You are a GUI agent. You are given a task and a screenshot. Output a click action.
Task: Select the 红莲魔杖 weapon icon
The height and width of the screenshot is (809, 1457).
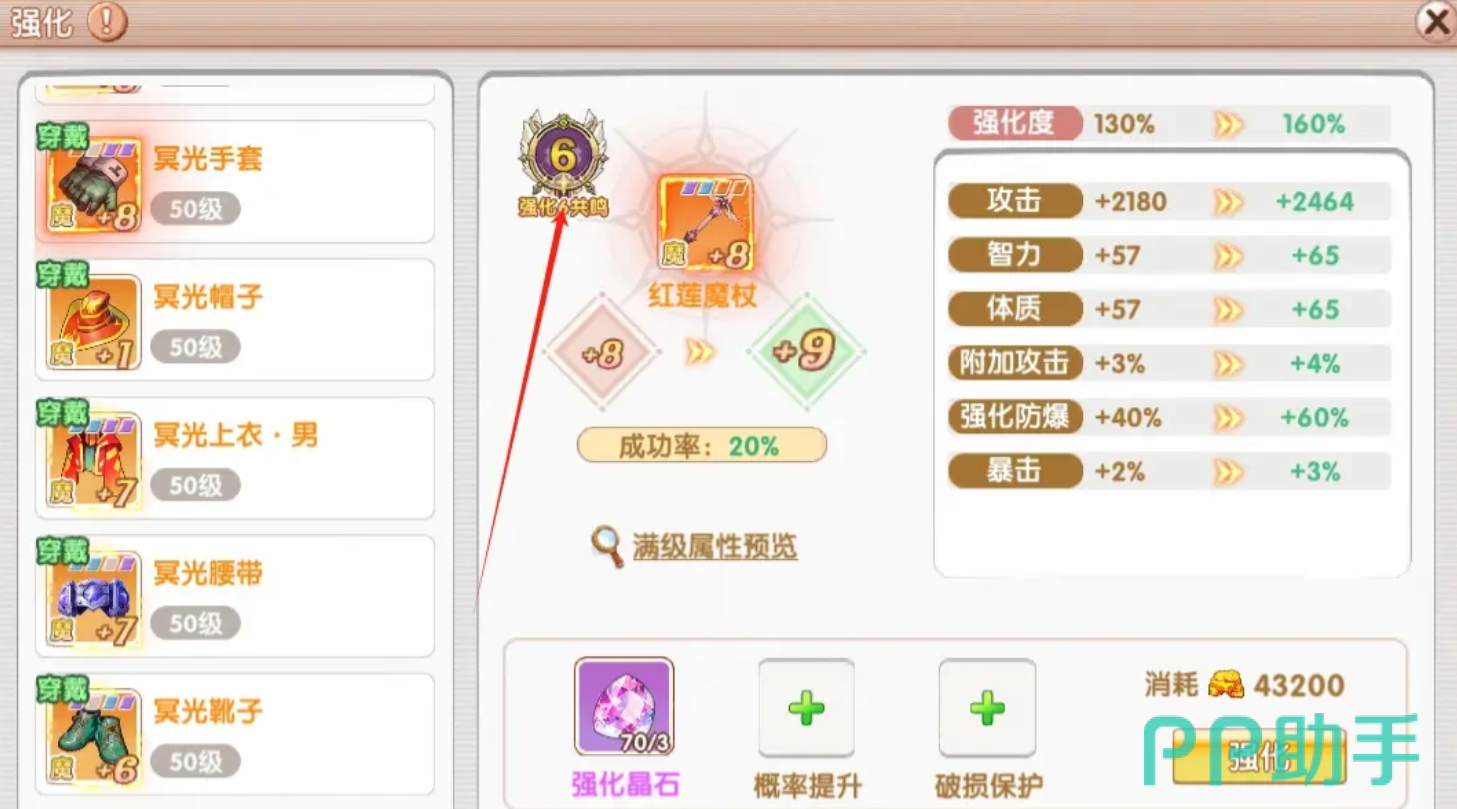(705, 224)
